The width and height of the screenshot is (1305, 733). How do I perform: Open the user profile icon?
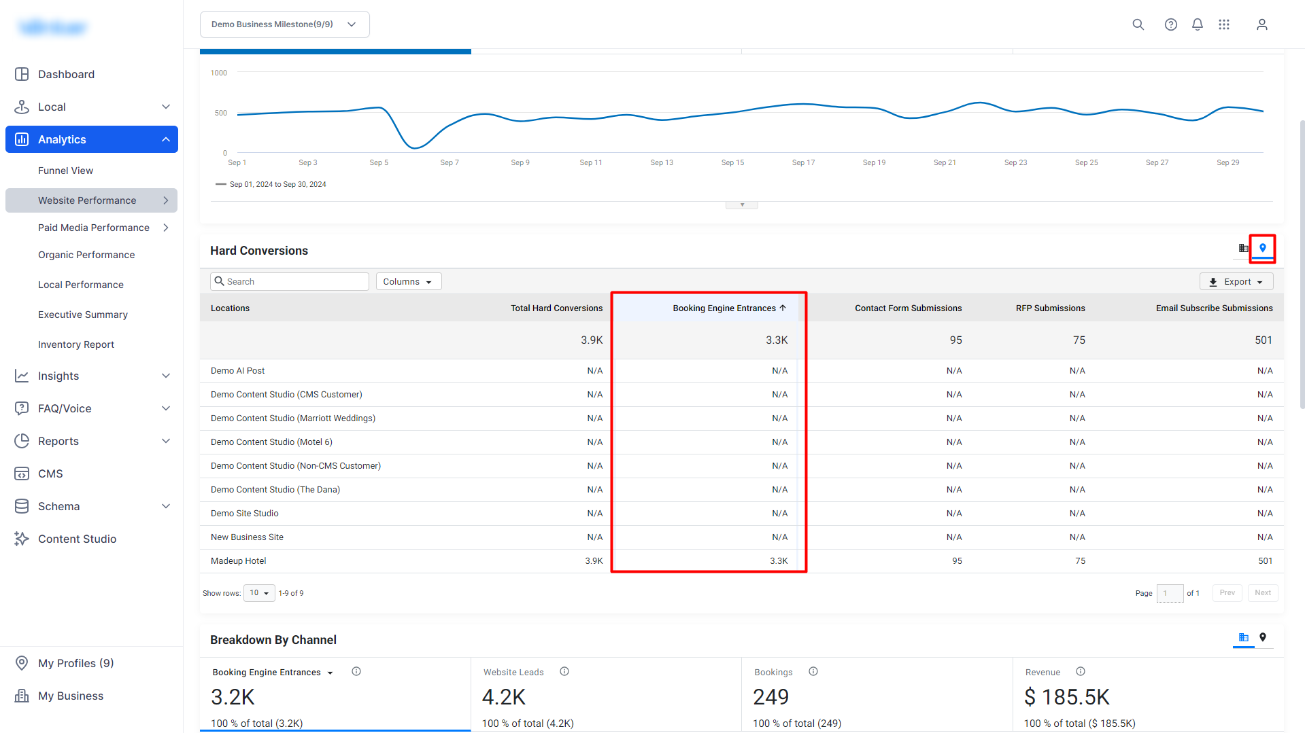coord(1262,25)
